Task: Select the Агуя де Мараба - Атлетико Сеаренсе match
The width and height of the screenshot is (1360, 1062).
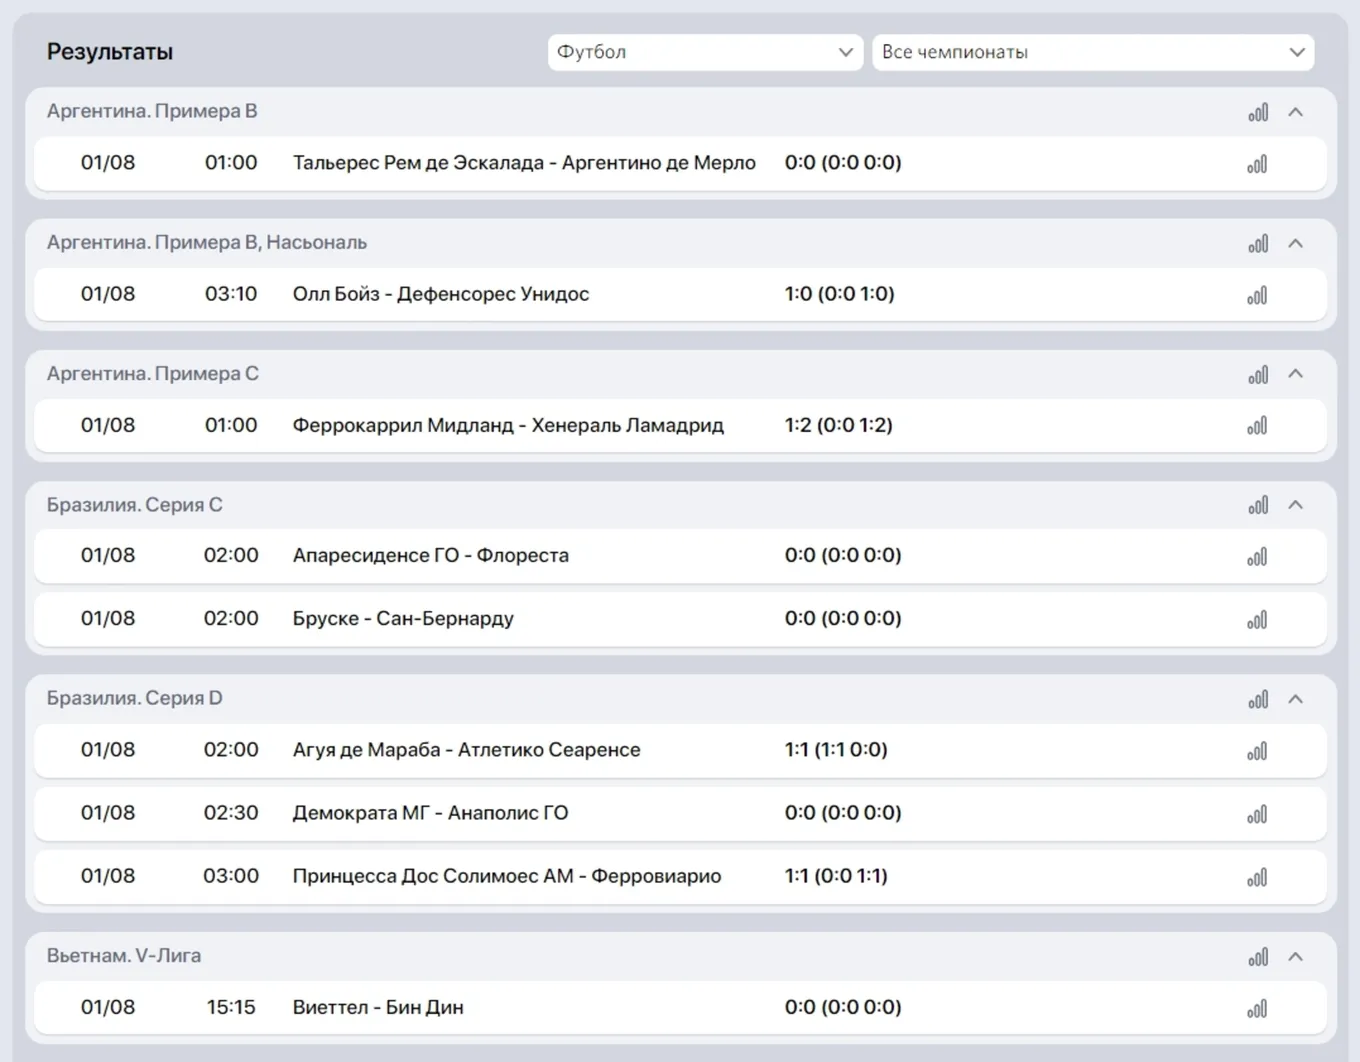Action: [x=466, y=750]
